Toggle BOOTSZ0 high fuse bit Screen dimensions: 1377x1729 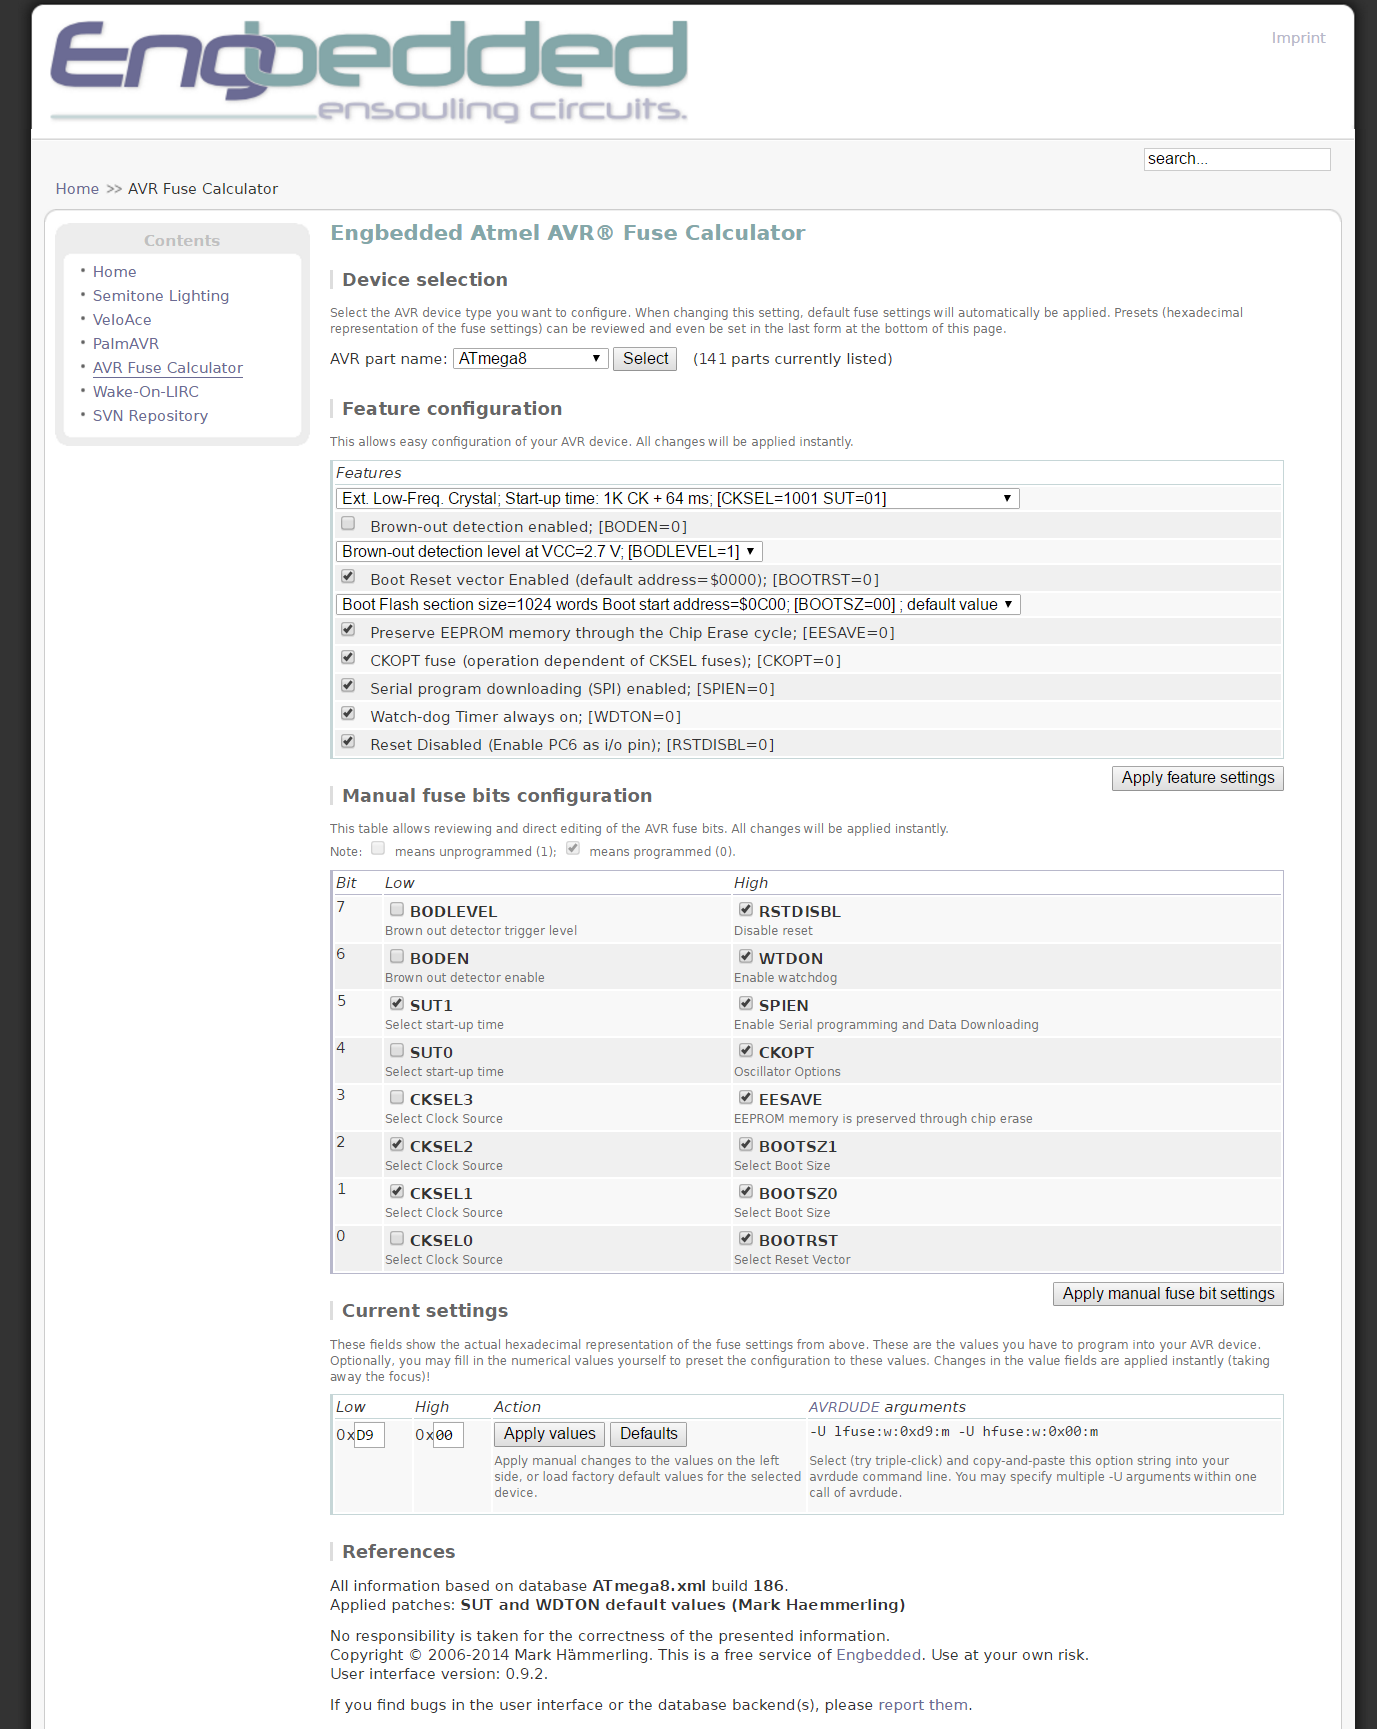pos(746,1192)
